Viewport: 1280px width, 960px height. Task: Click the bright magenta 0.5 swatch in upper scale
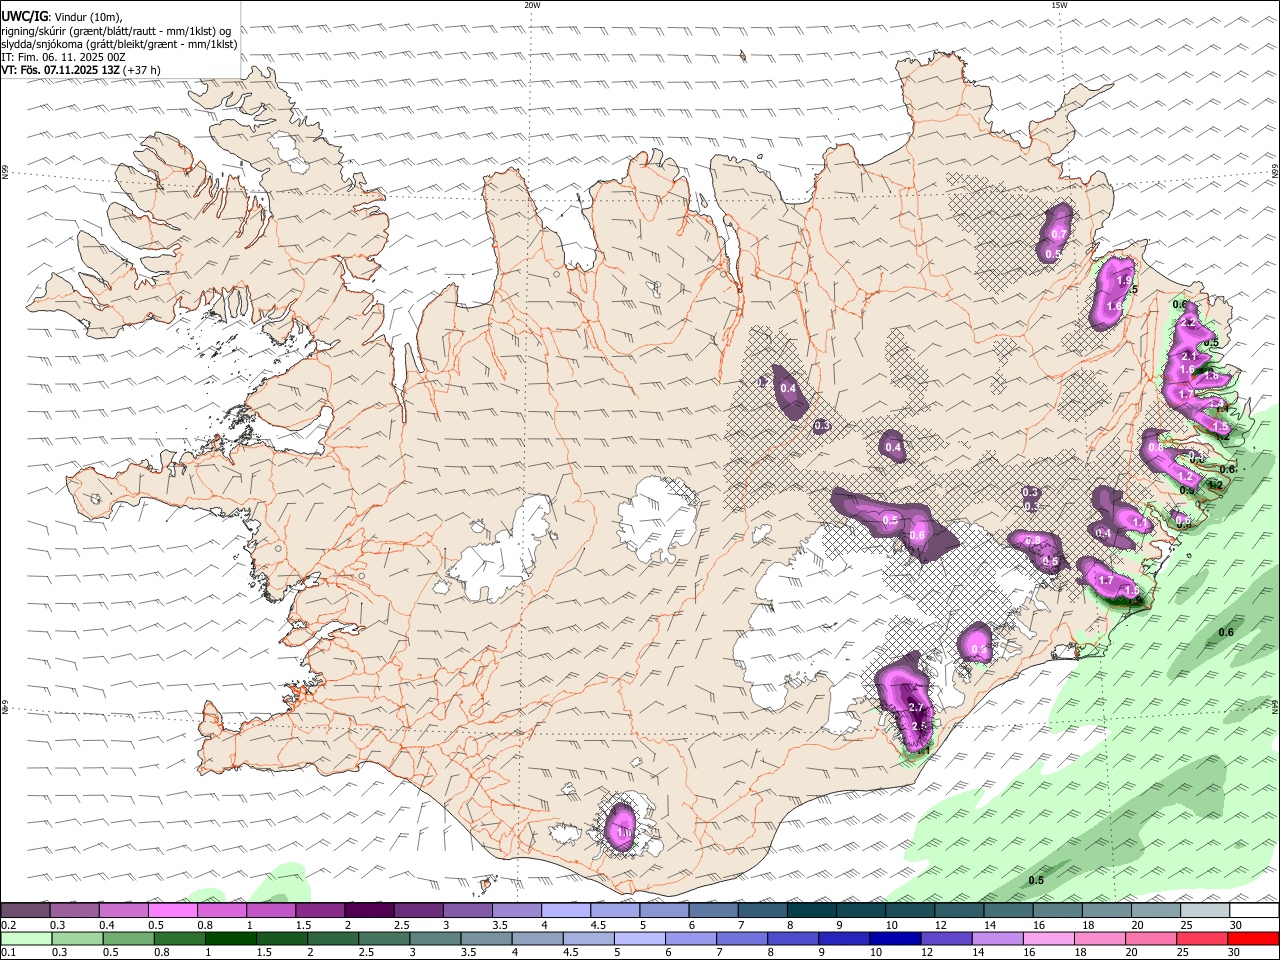point(172,911)
